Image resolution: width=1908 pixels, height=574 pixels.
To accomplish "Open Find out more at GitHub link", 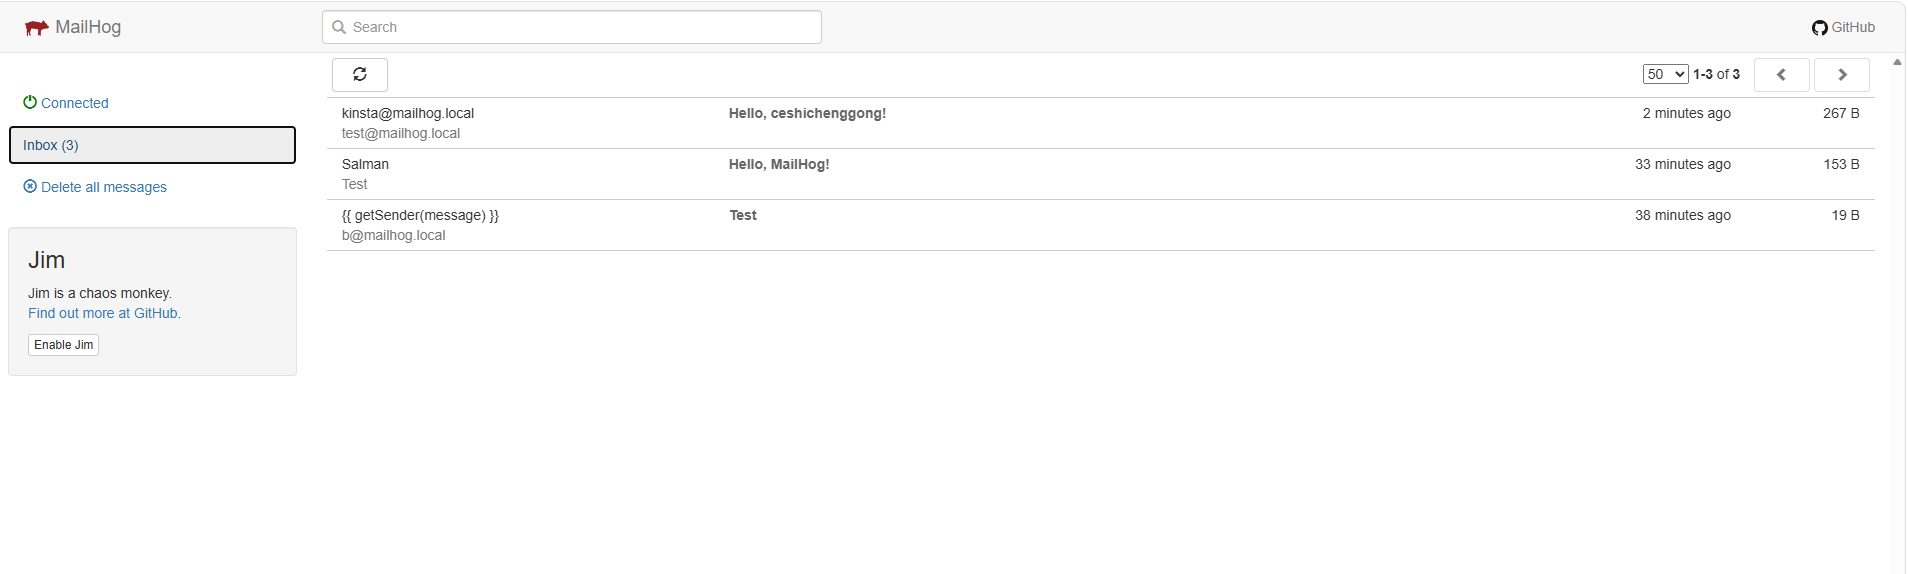I will pos(104,313).
